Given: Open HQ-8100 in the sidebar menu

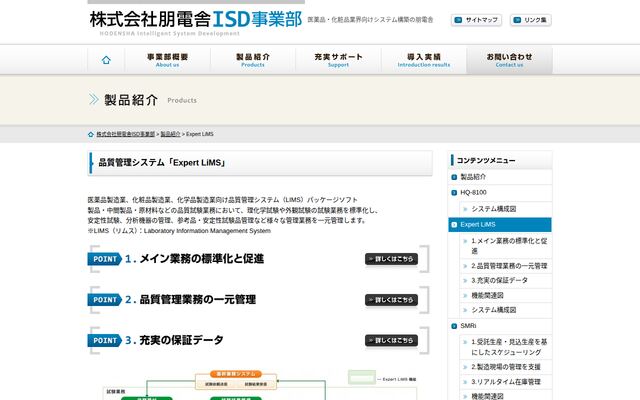Looking at the screenshot, I should point(473,193).
